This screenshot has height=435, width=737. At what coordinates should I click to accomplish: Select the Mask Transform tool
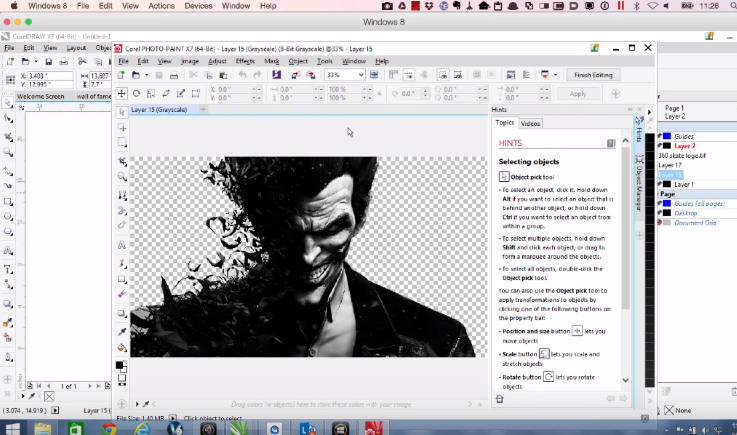pos(122,127)
